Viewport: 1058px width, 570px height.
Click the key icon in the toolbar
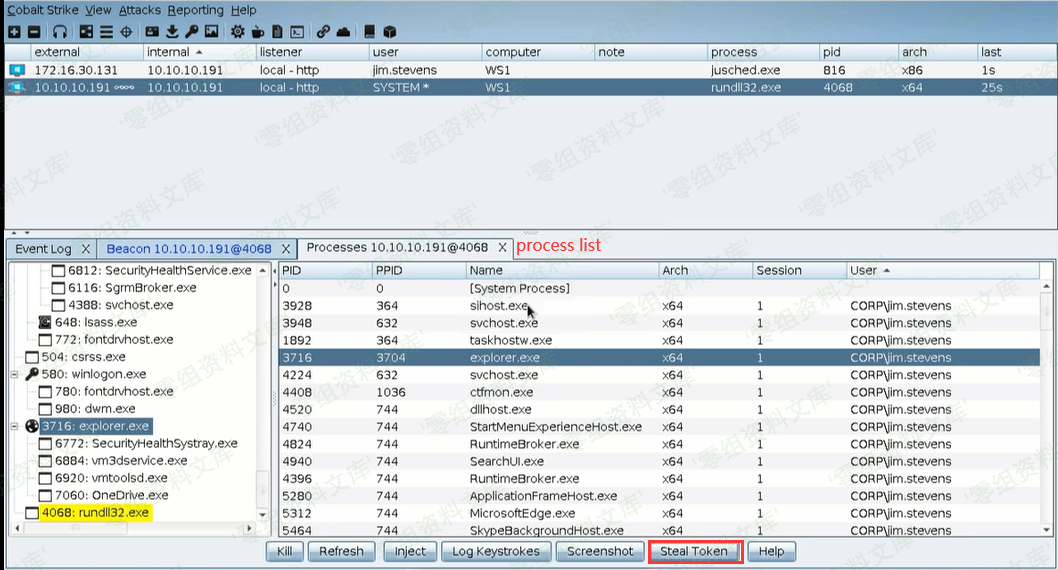point(190,31)
